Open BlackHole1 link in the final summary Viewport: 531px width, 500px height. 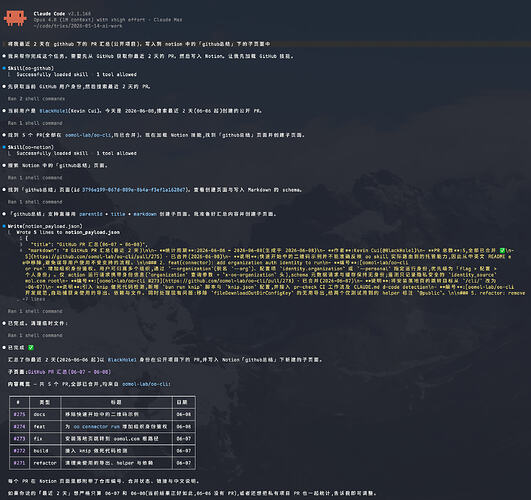coord(122,360)
